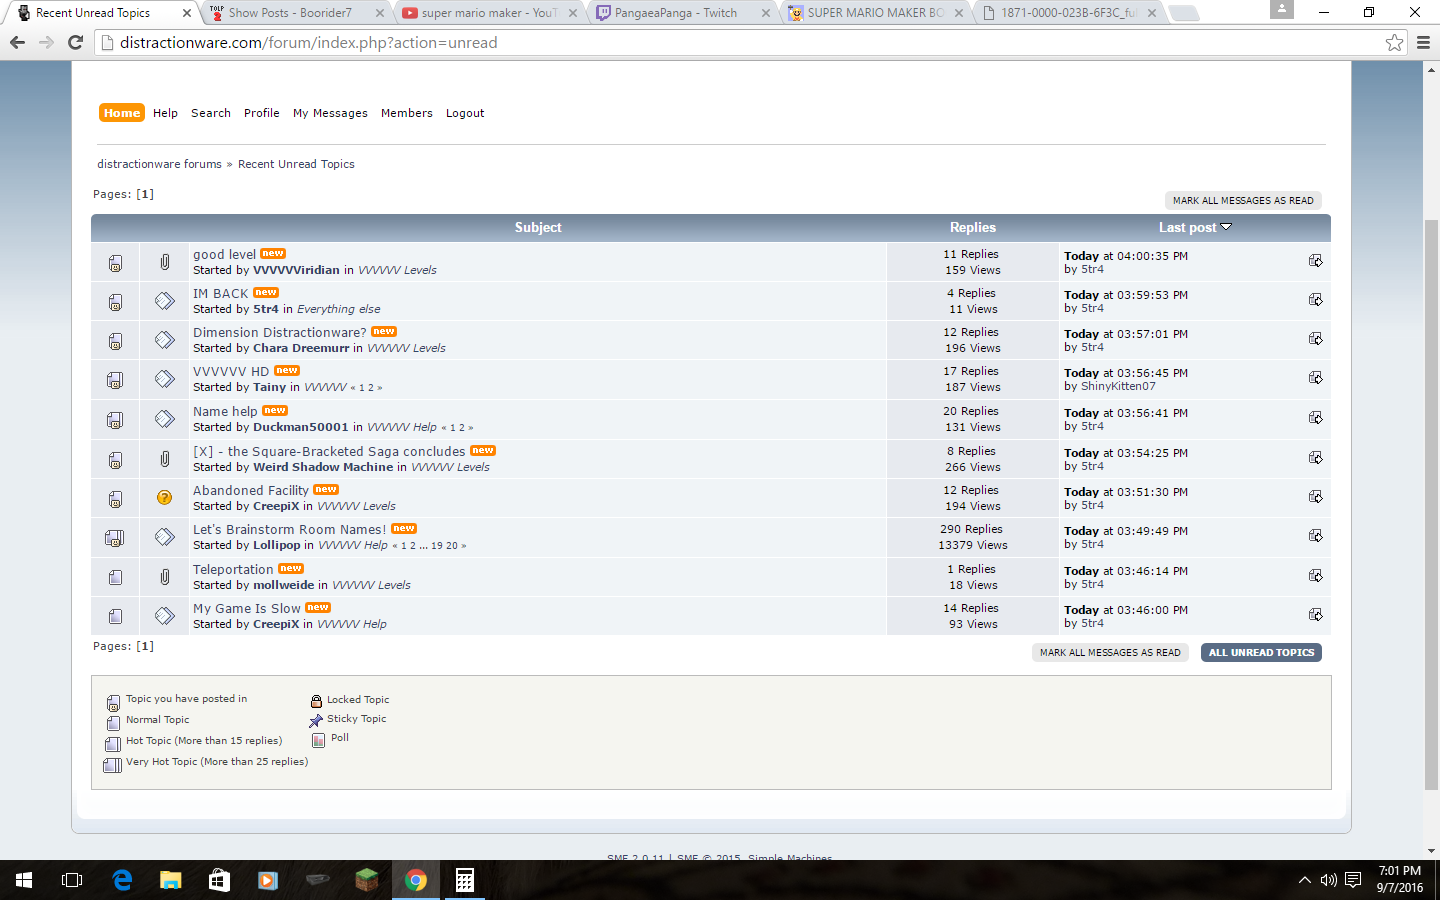Adjust volume via the speaker tray icon
The image size is (1440, 900).
click(x=1328, y=880)
